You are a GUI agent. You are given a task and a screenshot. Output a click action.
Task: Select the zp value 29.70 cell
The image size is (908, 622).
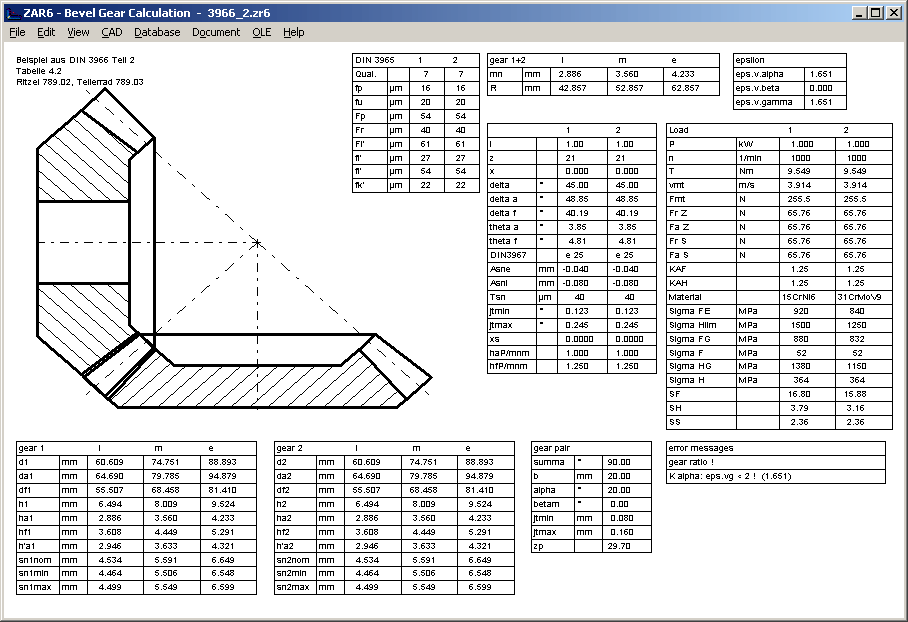point(618,546)
